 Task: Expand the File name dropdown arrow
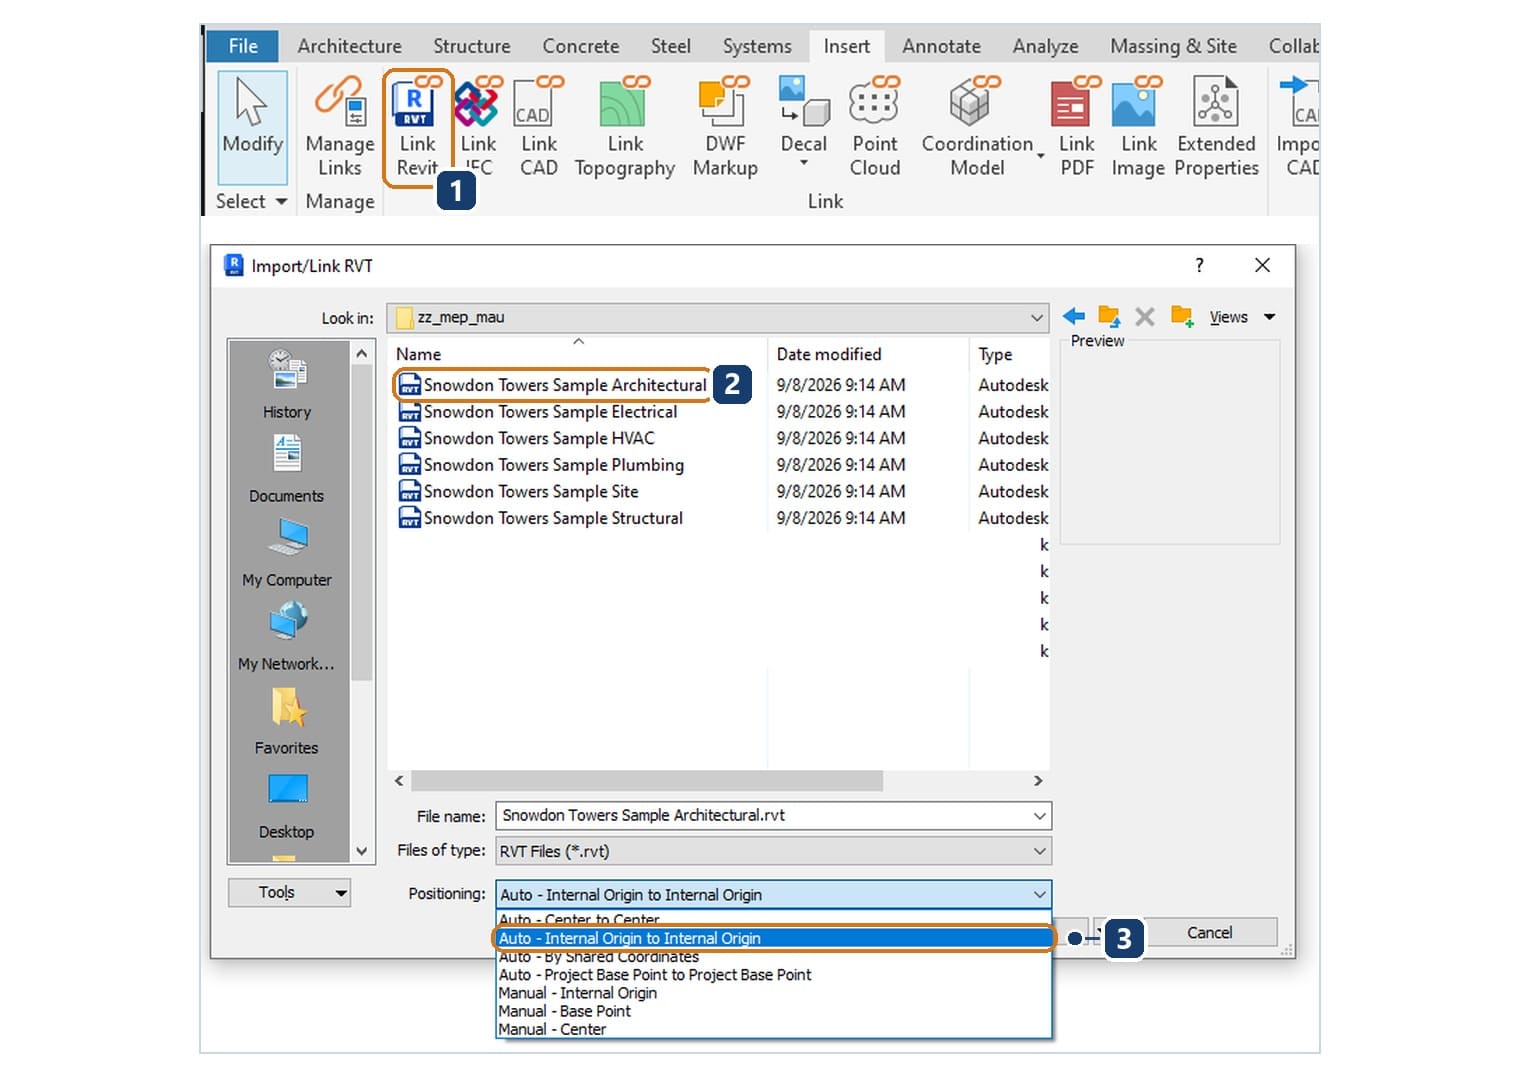coord(1039,816)
